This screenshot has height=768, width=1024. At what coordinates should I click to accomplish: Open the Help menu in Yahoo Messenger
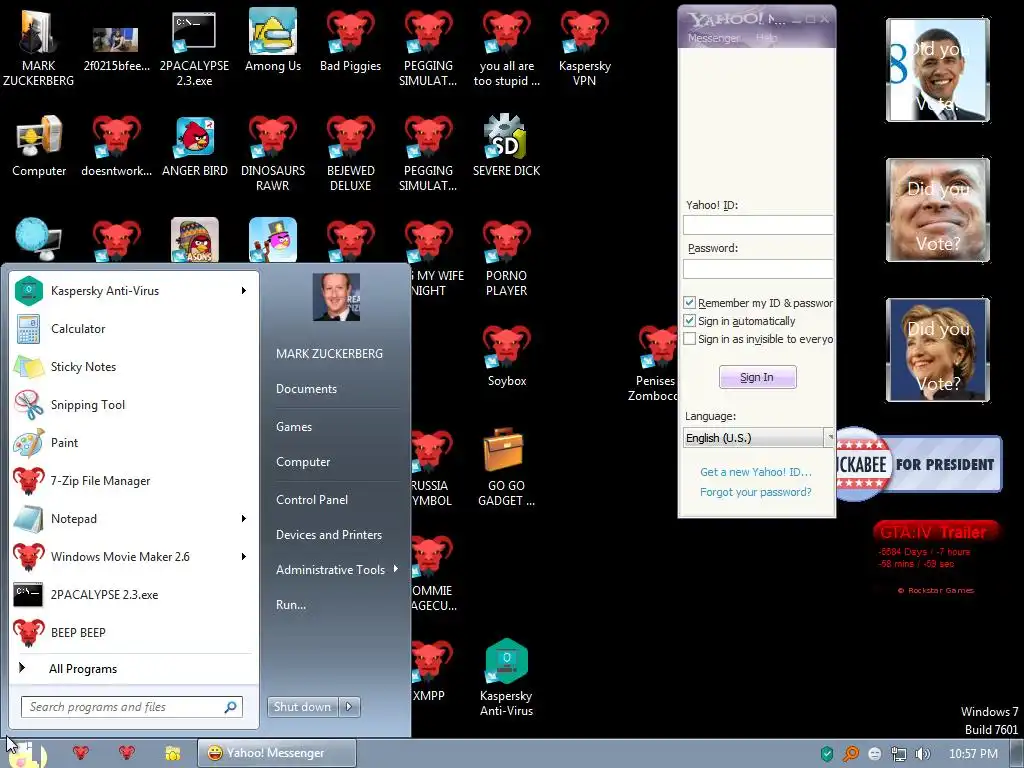(x=767, y=38)
